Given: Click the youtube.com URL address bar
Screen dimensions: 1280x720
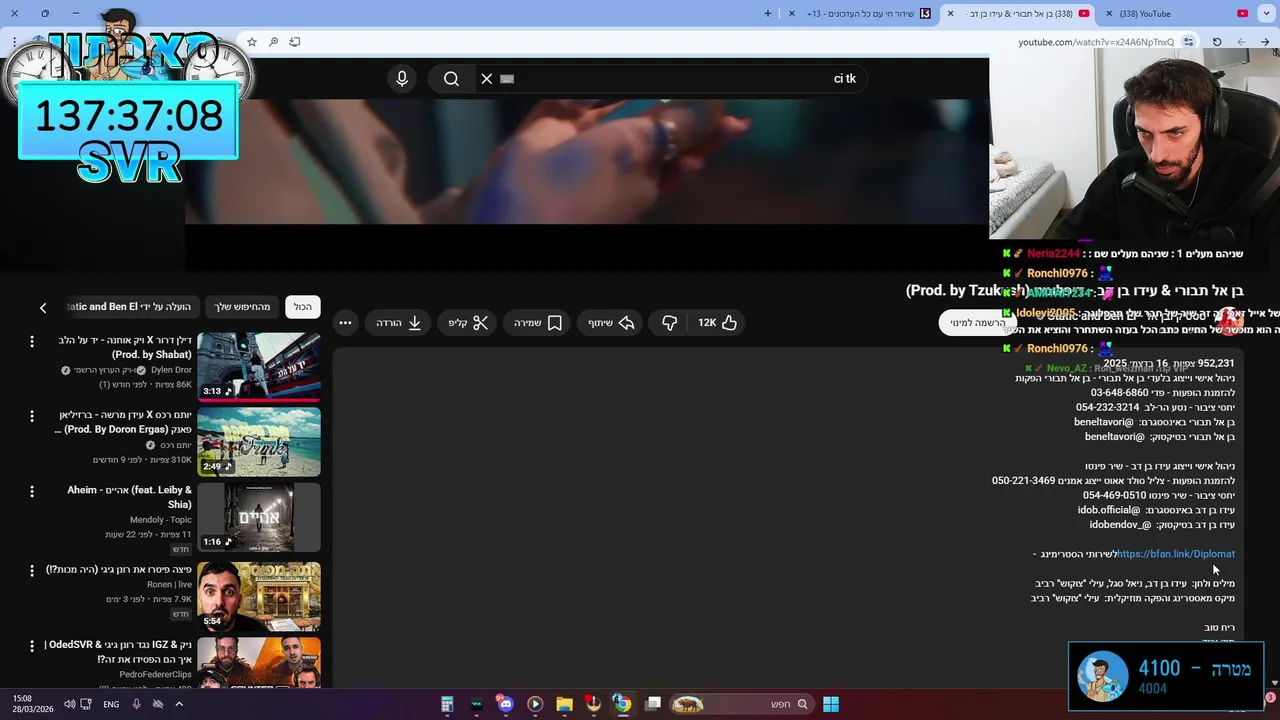Looking at the screenshot, I should (x=1096, y=42).
